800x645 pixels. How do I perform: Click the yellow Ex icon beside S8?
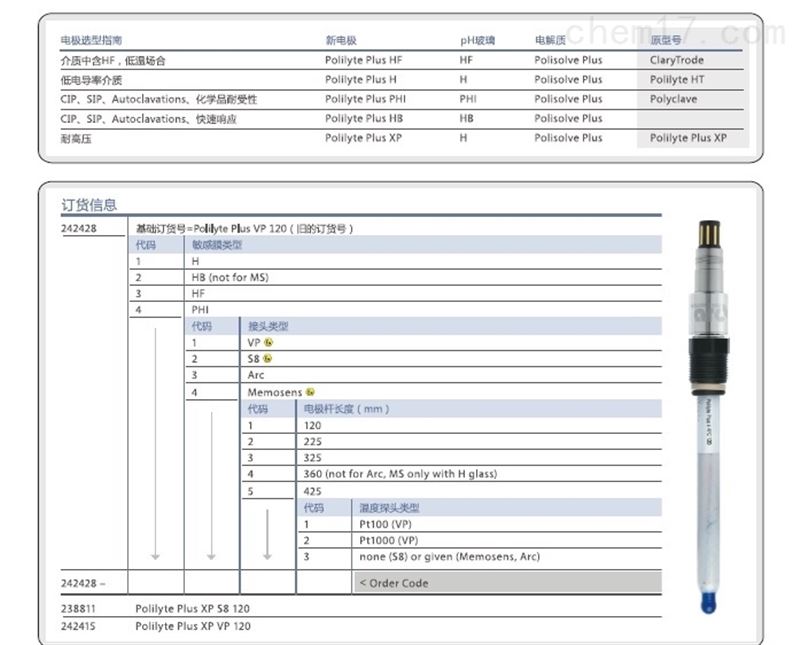[267, 359]
